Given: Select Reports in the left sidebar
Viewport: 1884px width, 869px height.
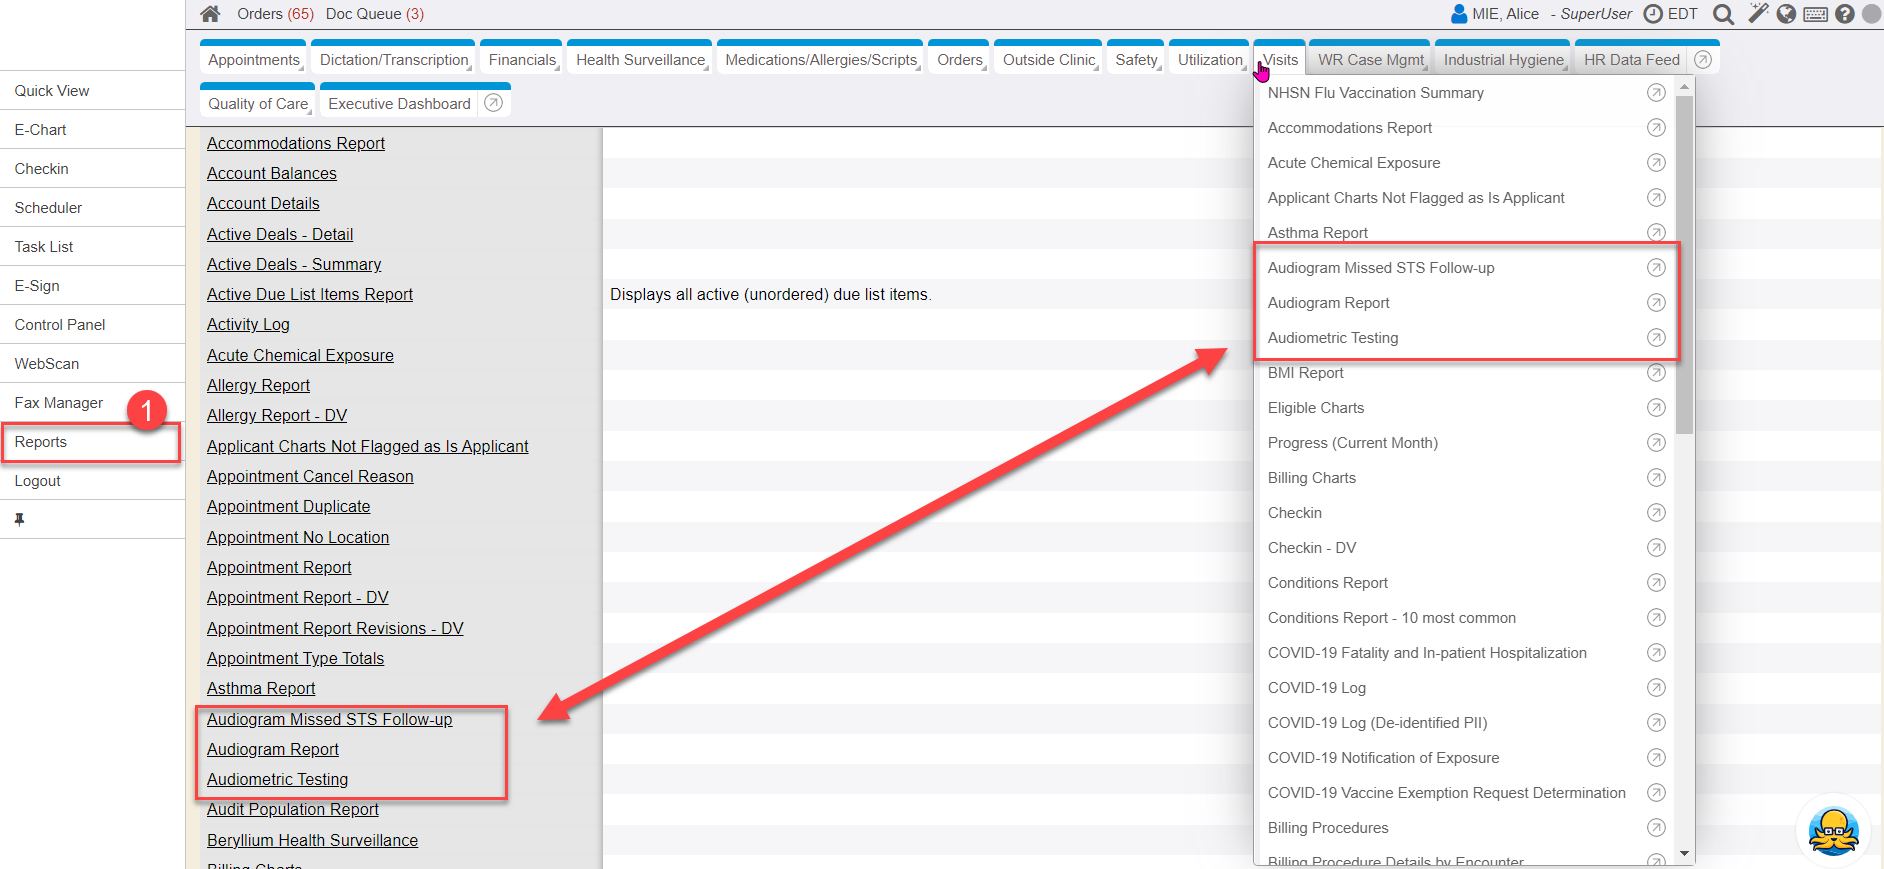Looking at the screenshot, I should [x=41, y=442].
